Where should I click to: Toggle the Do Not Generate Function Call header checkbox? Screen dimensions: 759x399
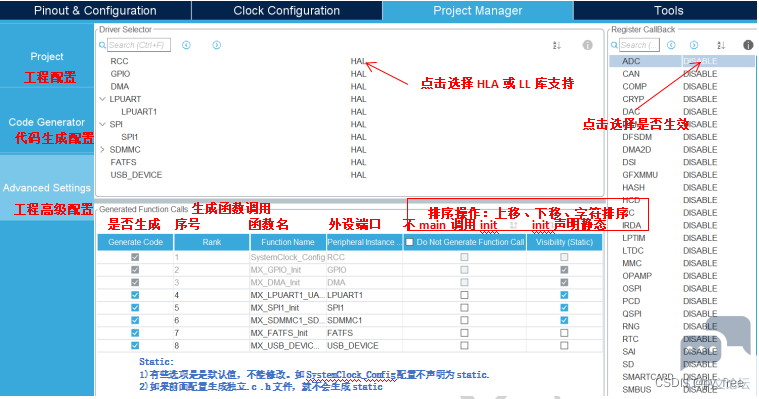[410, 242]
